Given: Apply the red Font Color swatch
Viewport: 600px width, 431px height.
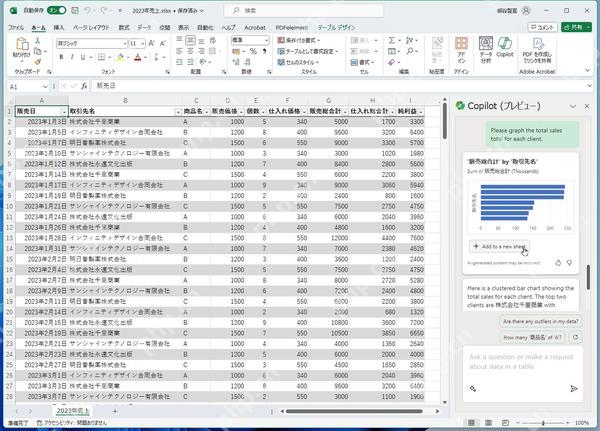Looking at the screenshot, I should coord(138,57).
